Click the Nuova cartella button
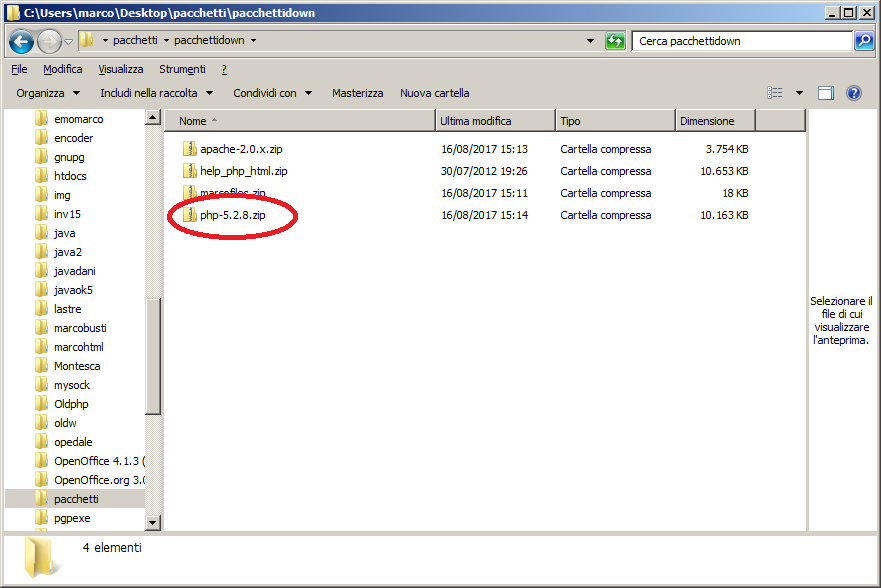The width and height of the screenshot is (881, 588). (434, 93)
